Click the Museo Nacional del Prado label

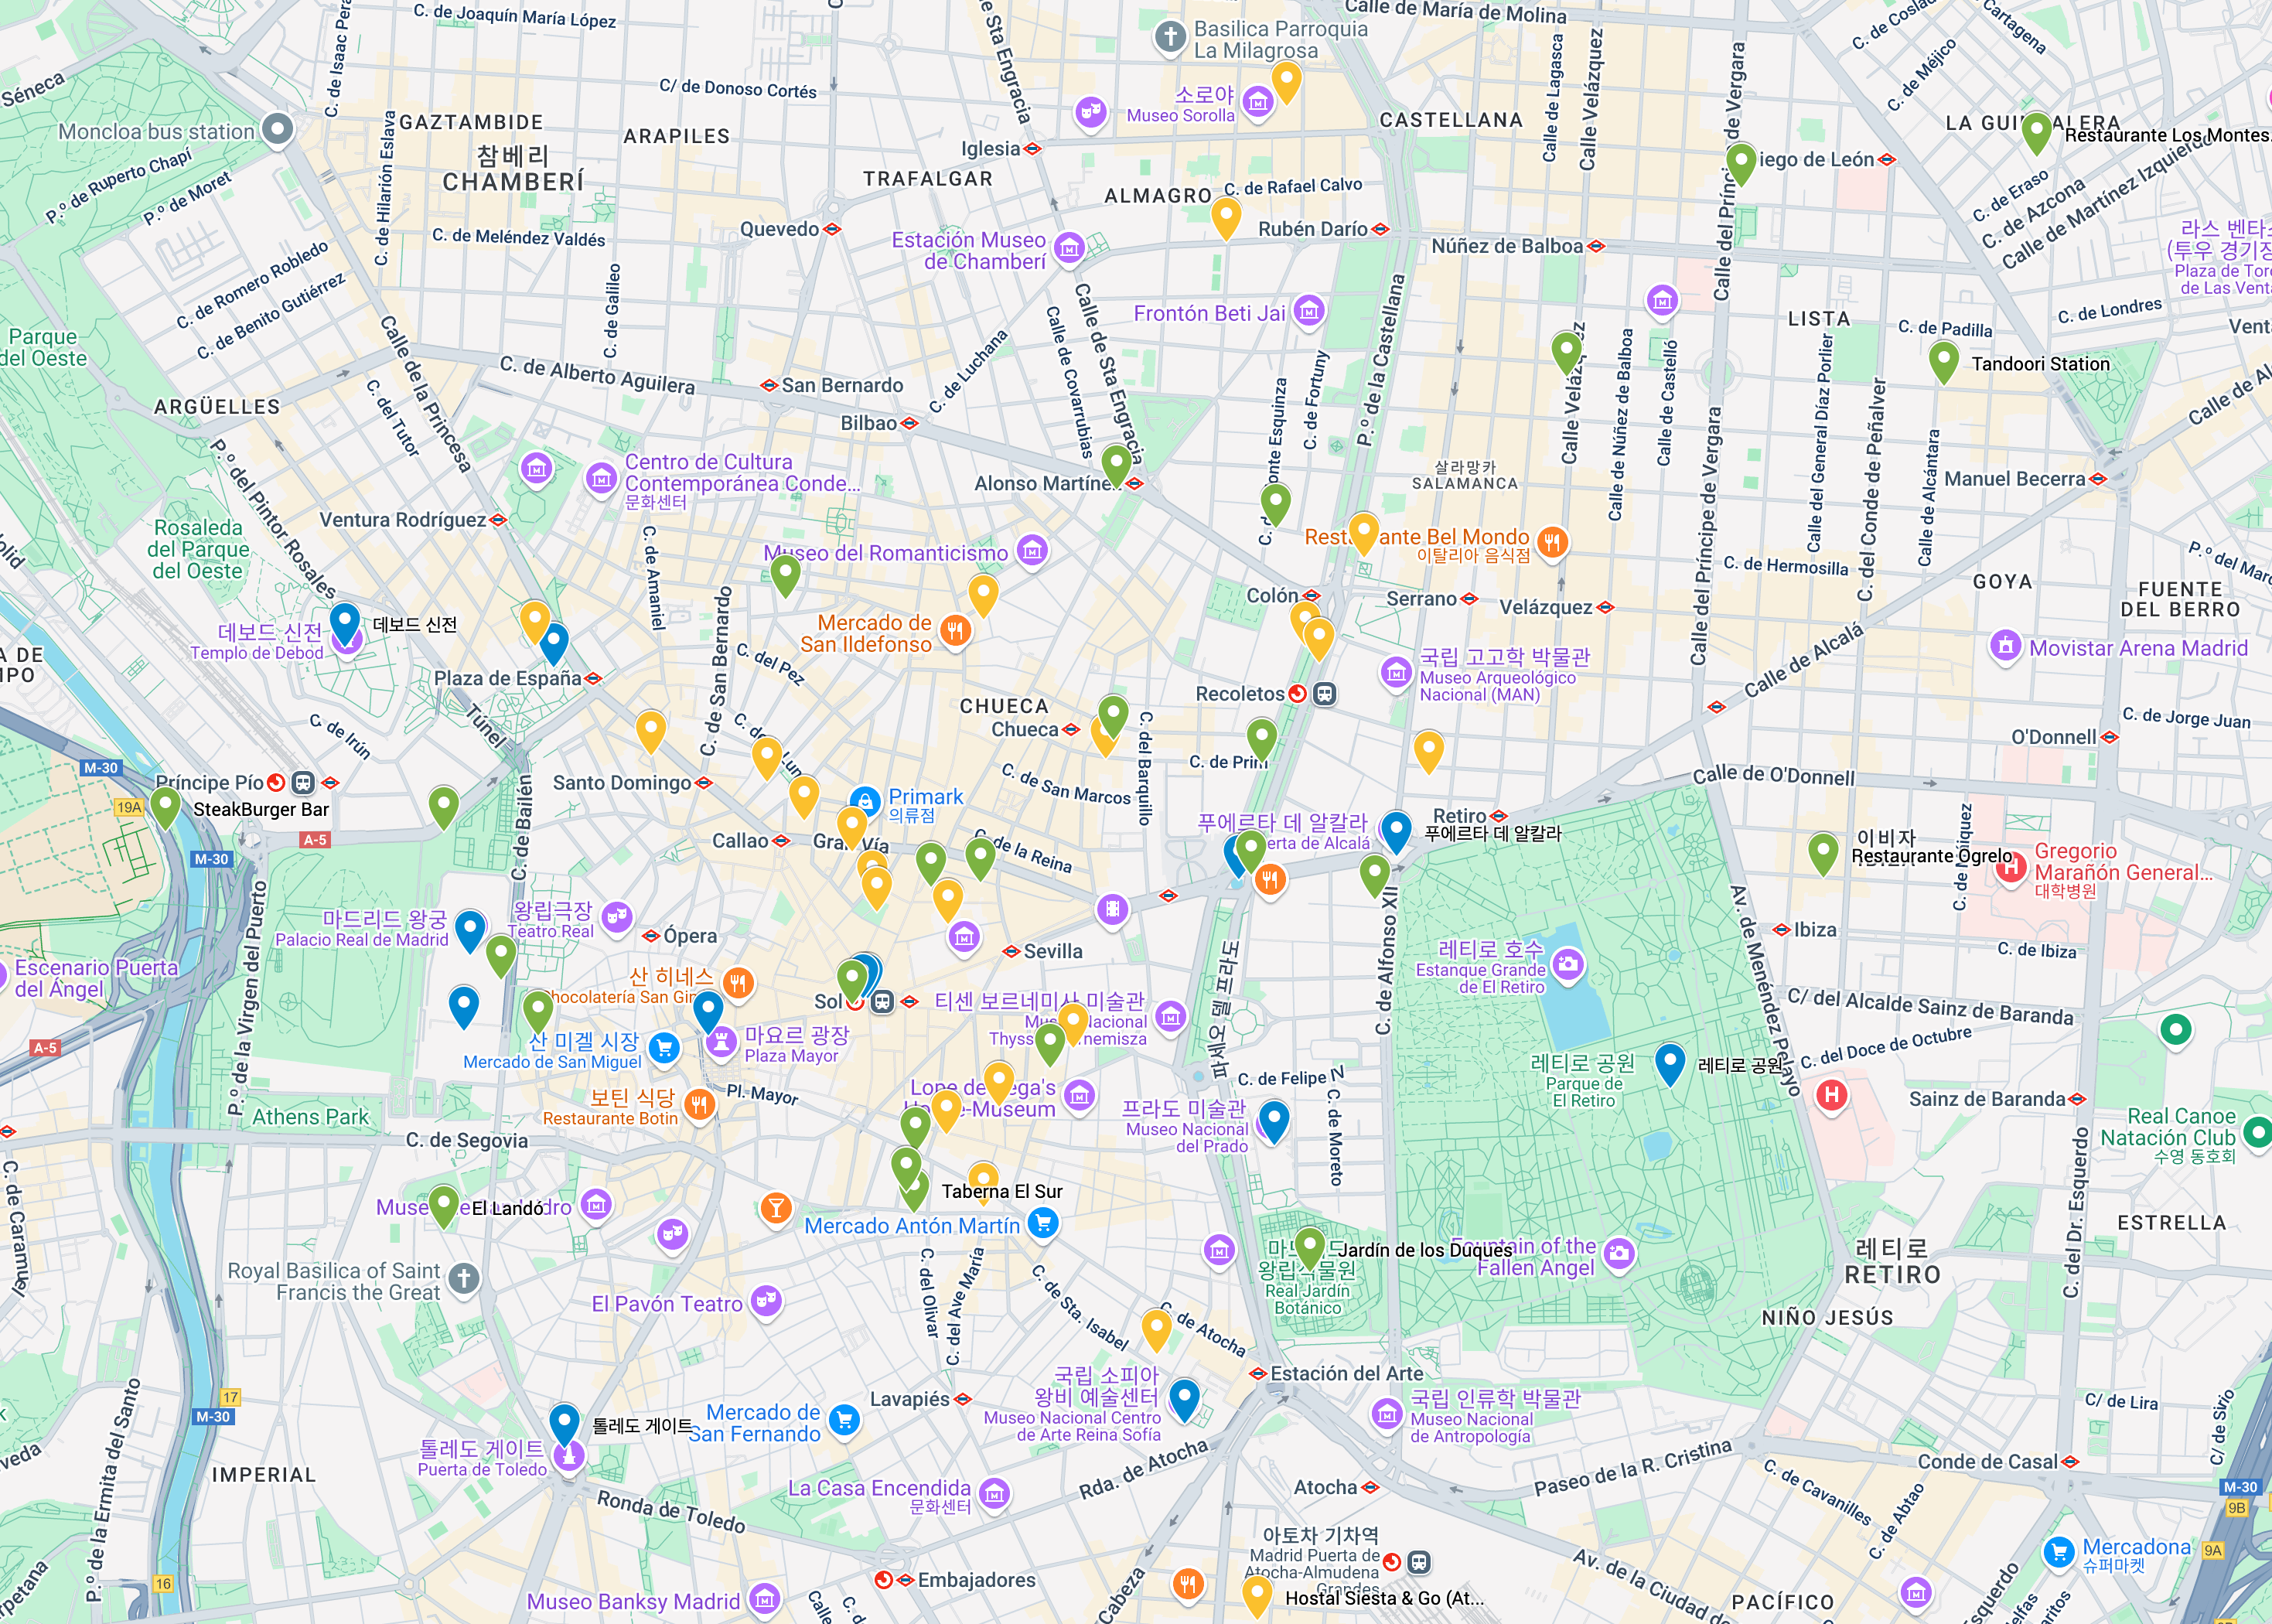(1186, 1128)
